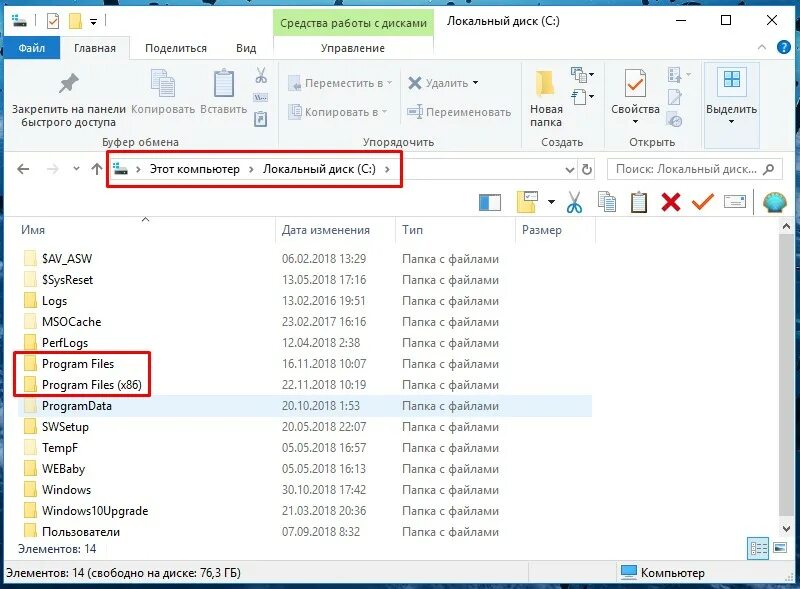Viewport: 800px width, 589px height.
Task: Click Локальный диск (C:) breadcrumb
Action: [x=319, y=169]
